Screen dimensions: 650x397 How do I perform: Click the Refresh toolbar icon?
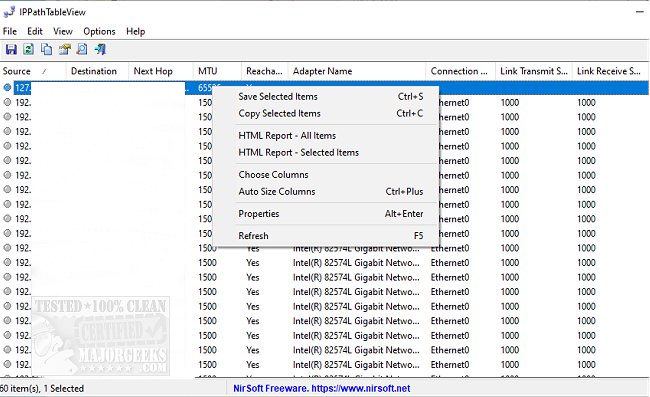tap(29, 49)
